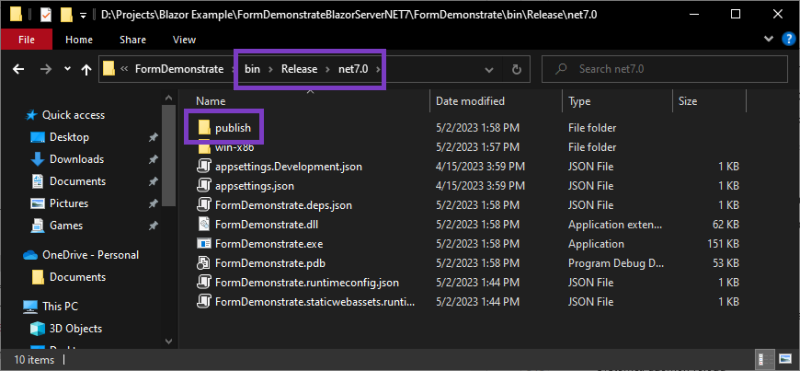
Task: Go forward with the Forward arrow
Action: coord(46,69)
